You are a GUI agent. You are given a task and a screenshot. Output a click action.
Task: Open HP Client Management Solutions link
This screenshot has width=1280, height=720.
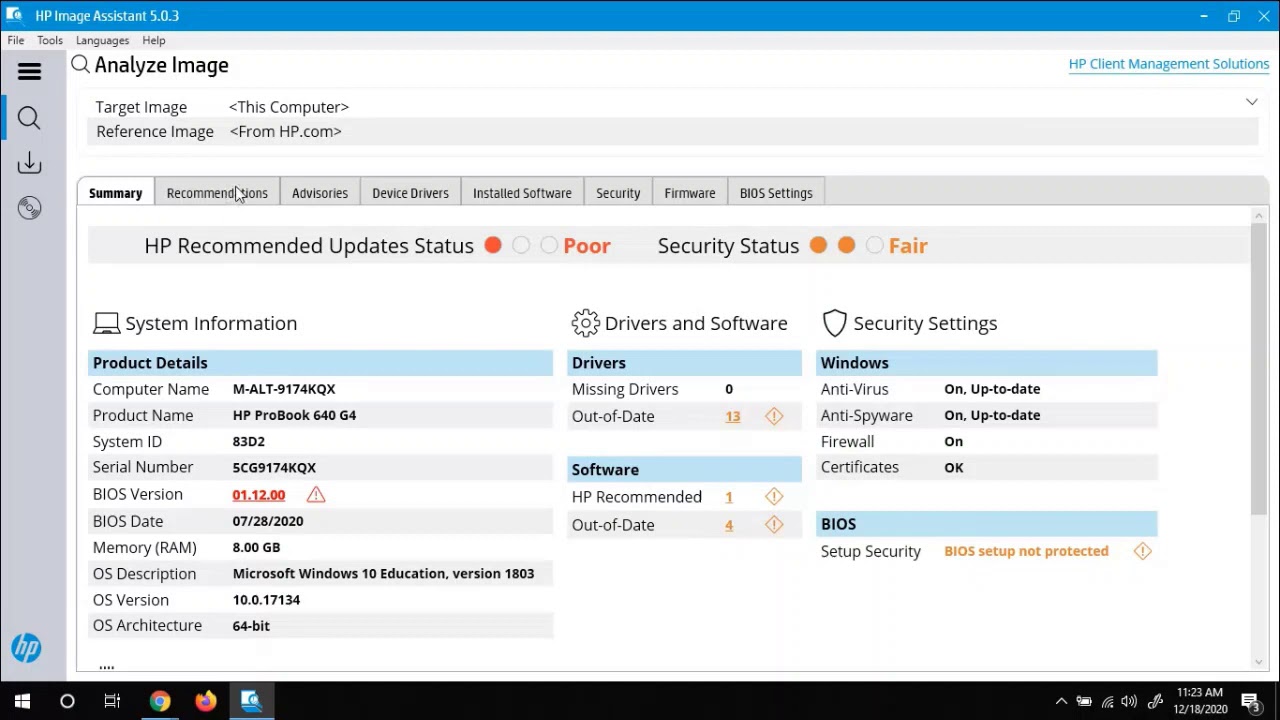click(x=1169, y=64)
